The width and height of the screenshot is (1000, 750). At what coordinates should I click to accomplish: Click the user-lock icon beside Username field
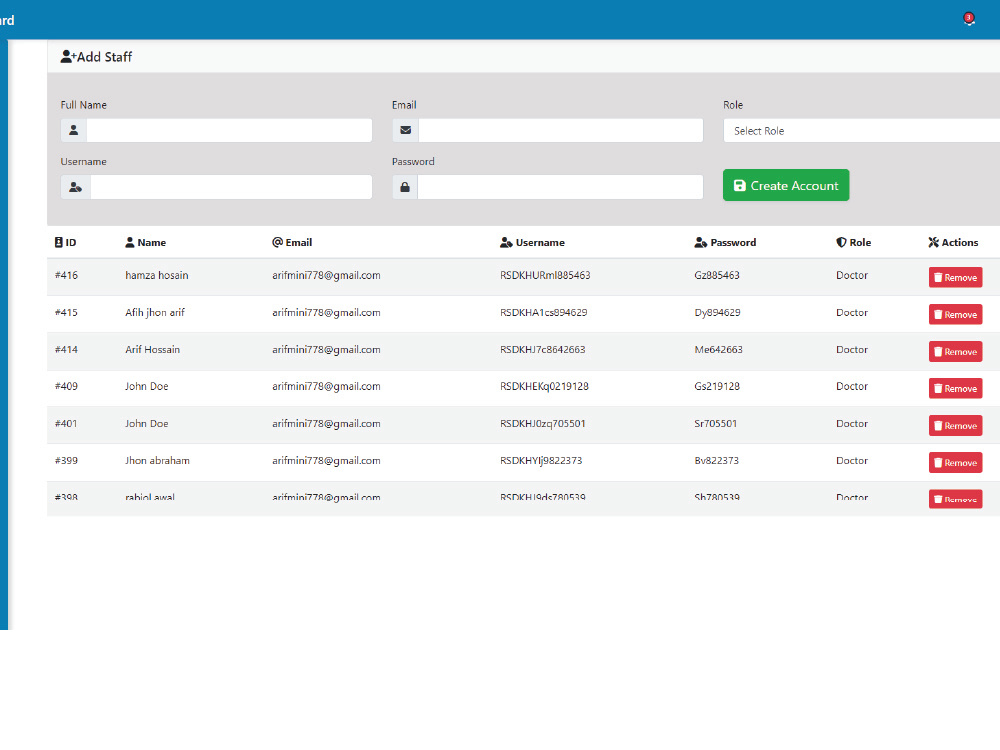(75, 187)
